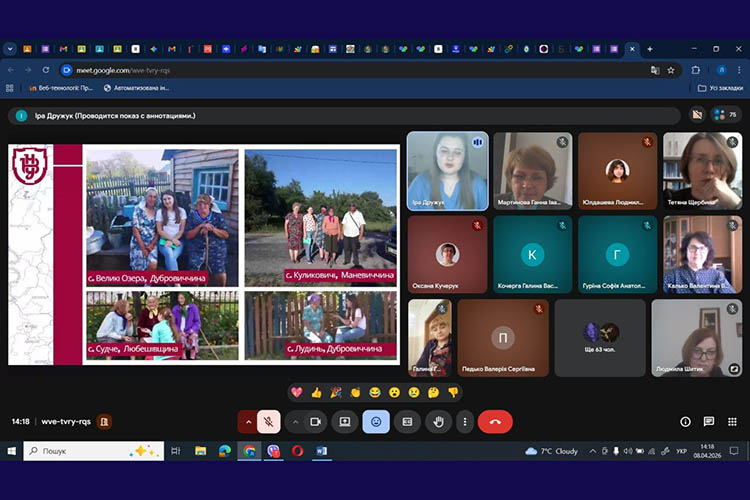Viewport: 750px width, 500px height.
Task: Unmute the microphone in the call bar
Action: [268, 422]
